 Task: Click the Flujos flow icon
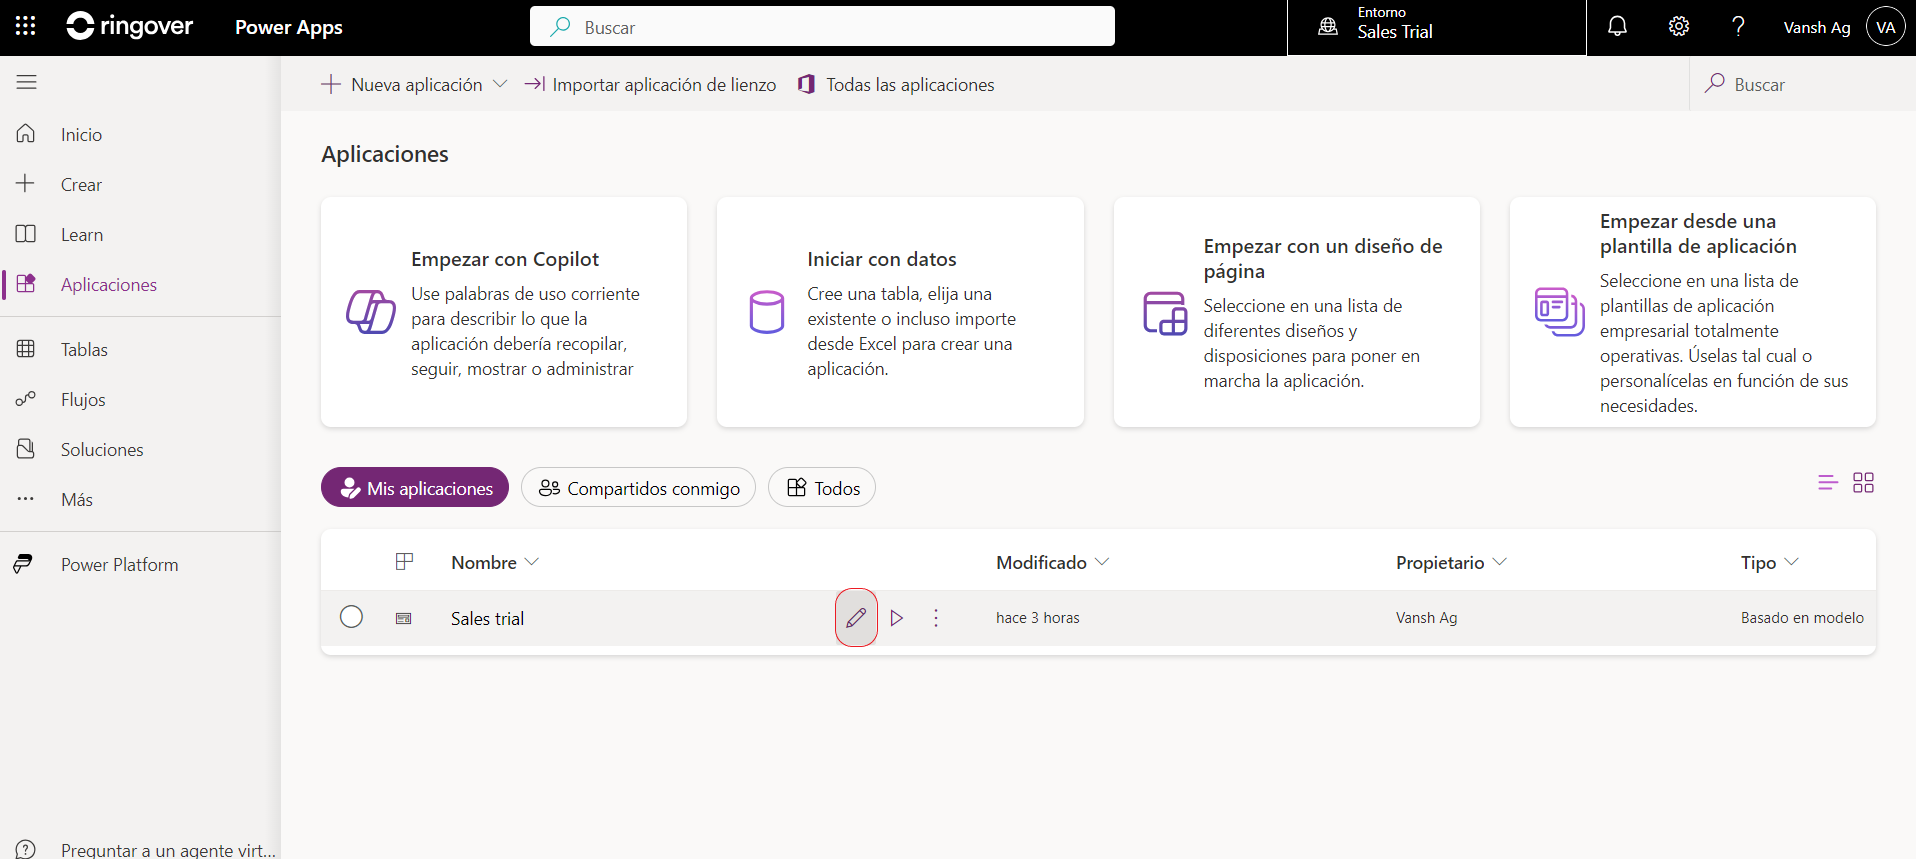[26, 399]
